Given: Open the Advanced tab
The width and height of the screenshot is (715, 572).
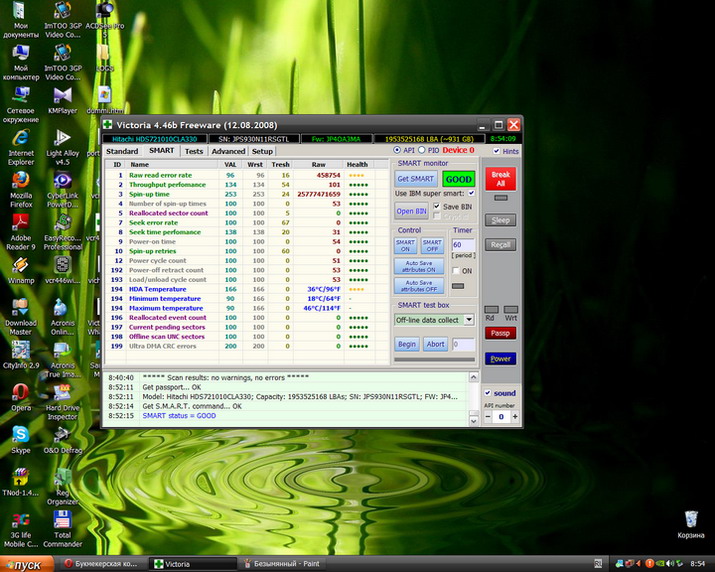Looking at the screenshot, I should (228, 151).
